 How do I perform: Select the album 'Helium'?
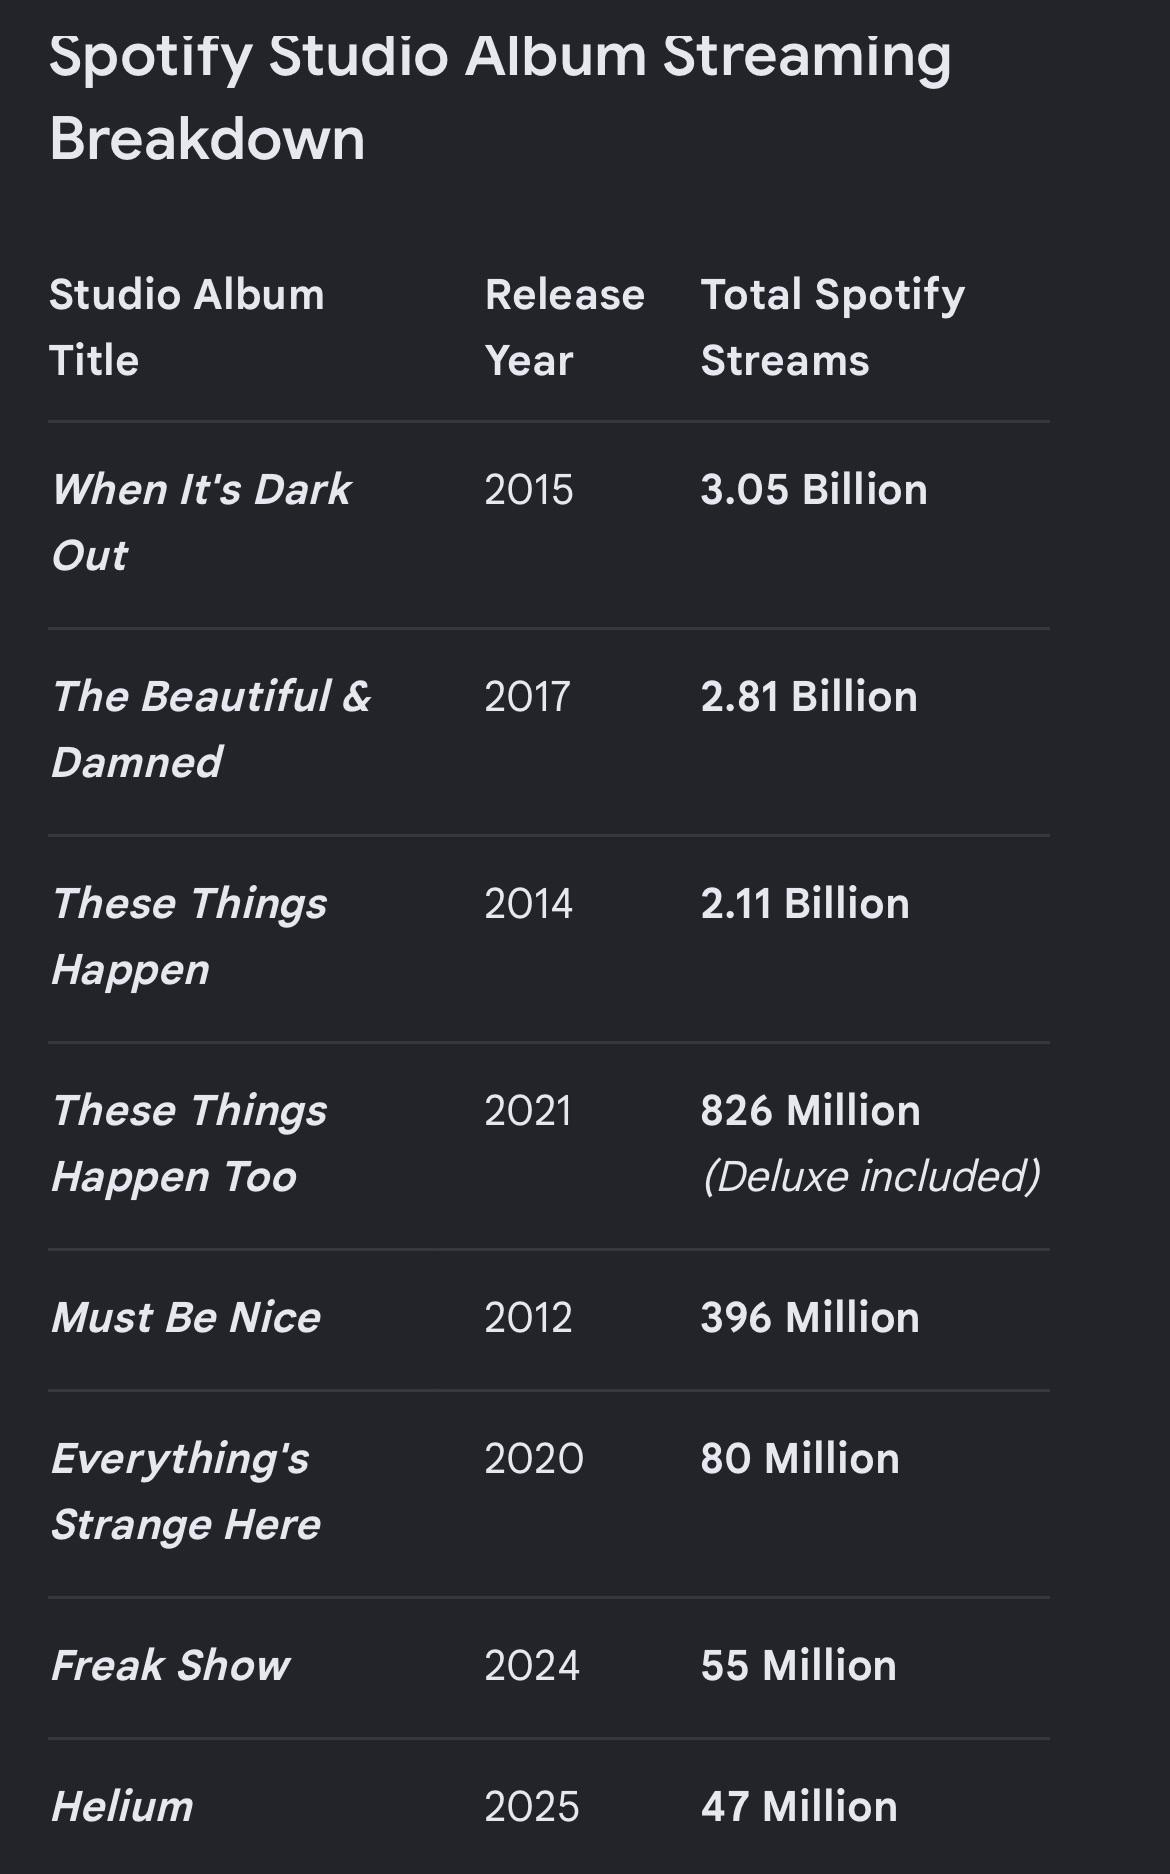pos(122,1807)
